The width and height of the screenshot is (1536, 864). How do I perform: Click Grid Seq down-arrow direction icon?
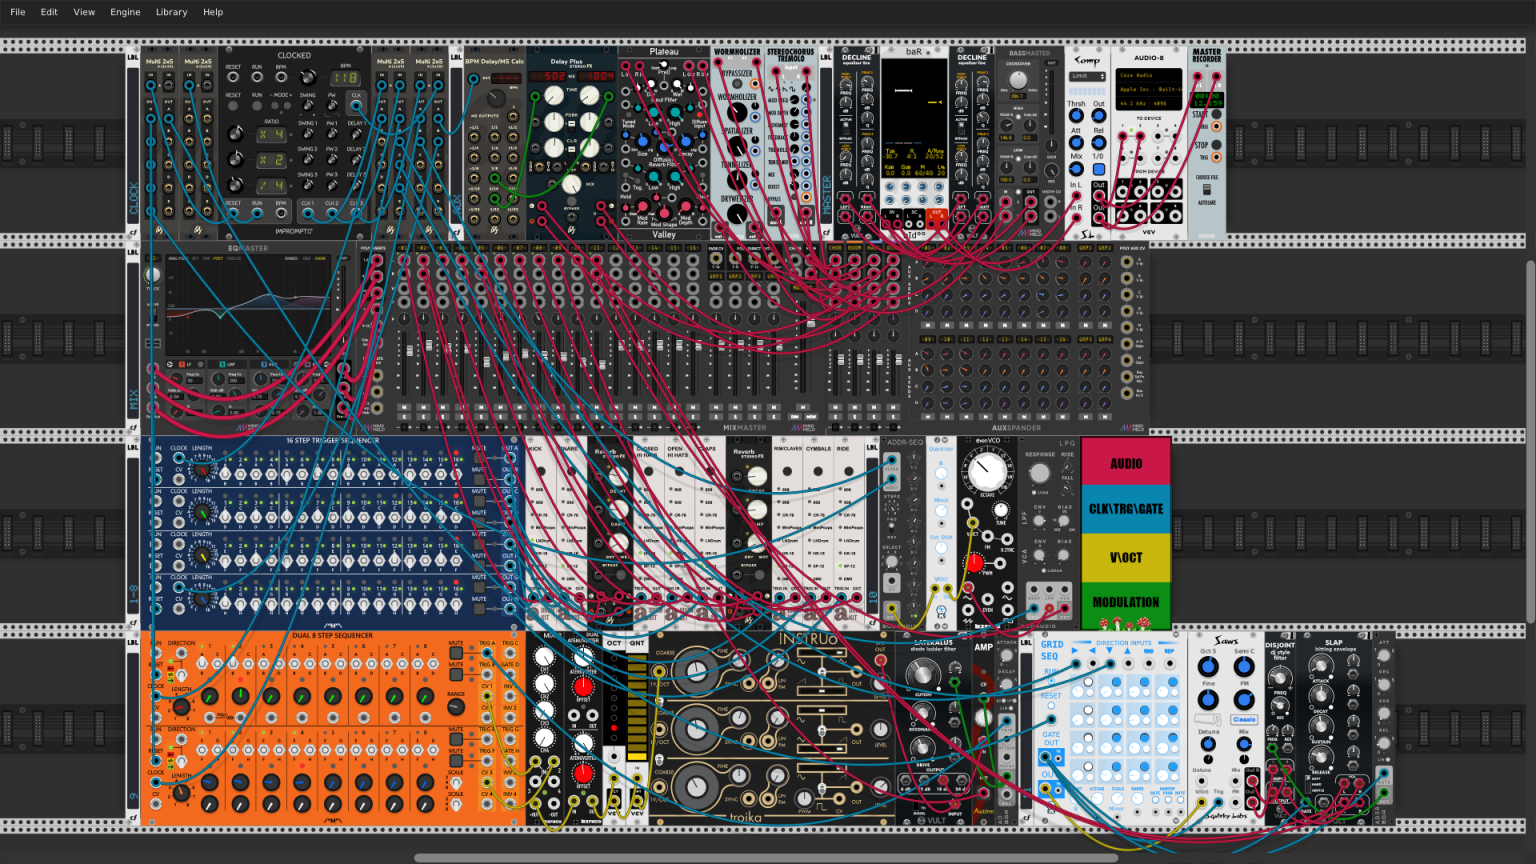coord(1109,650)
